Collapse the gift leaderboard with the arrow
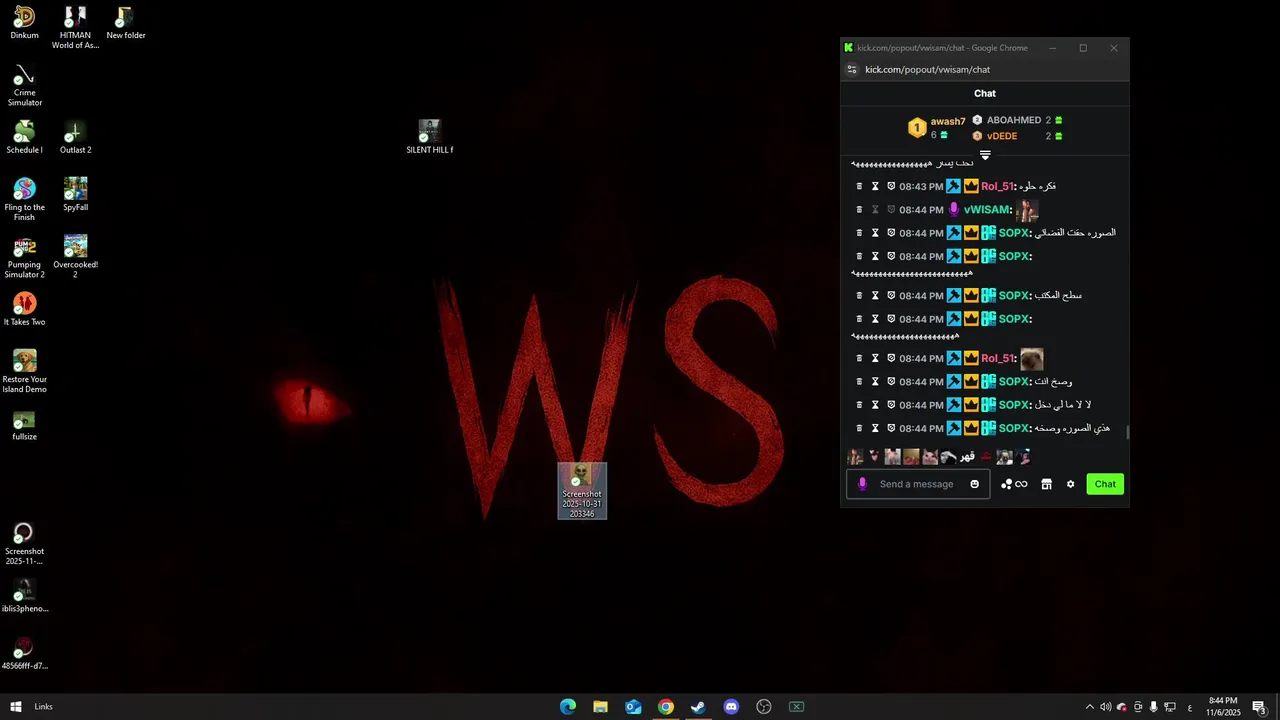 [x=985, y=155]
